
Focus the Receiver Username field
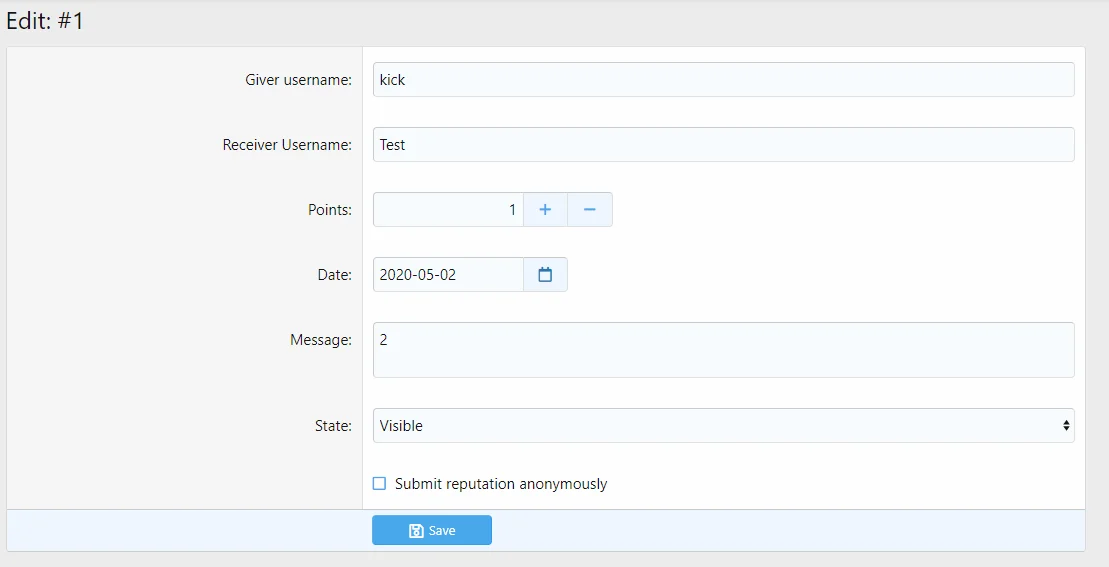(724, 144)
